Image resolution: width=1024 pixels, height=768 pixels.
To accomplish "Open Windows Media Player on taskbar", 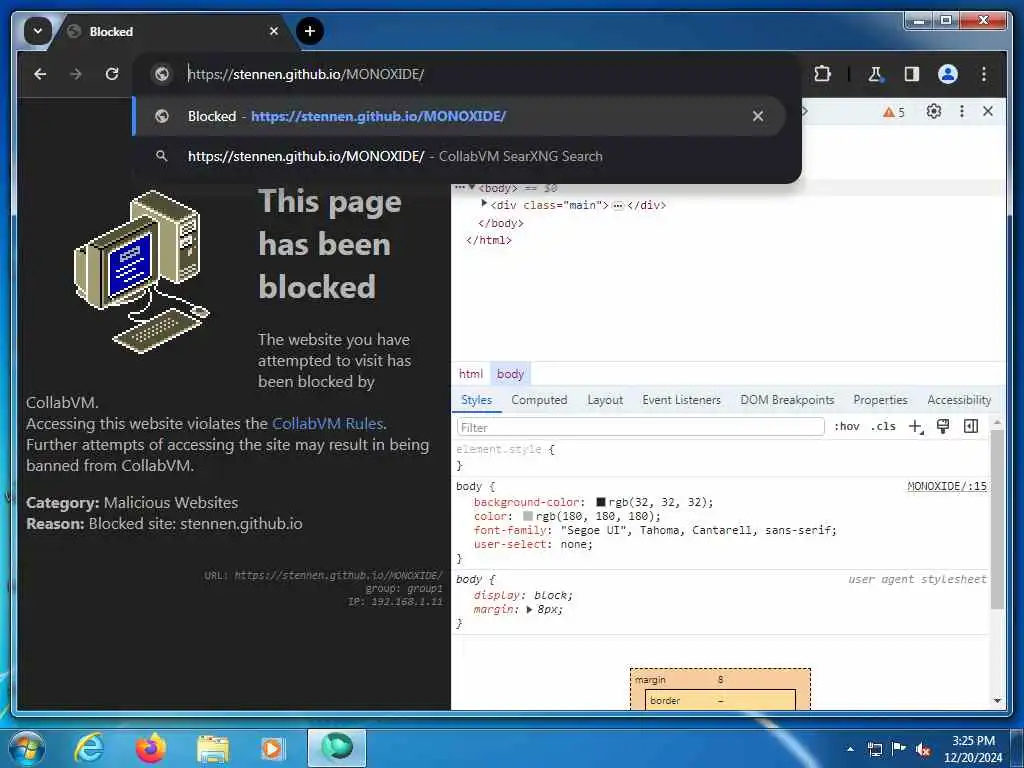I will 272,749.
